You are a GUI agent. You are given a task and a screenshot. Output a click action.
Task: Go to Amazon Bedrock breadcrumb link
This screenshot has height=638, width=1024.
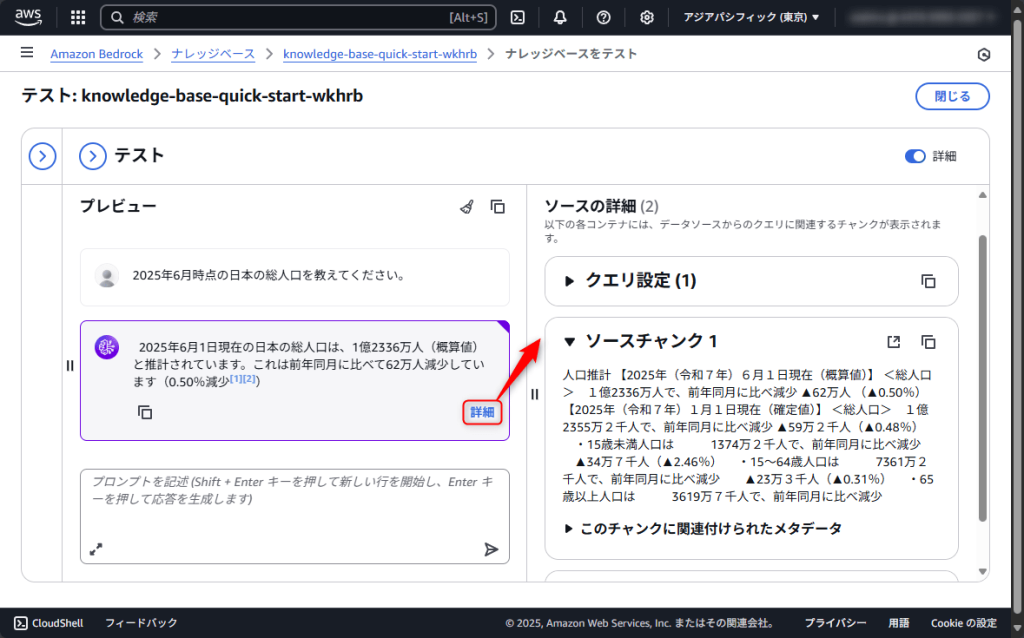point(97,54)
